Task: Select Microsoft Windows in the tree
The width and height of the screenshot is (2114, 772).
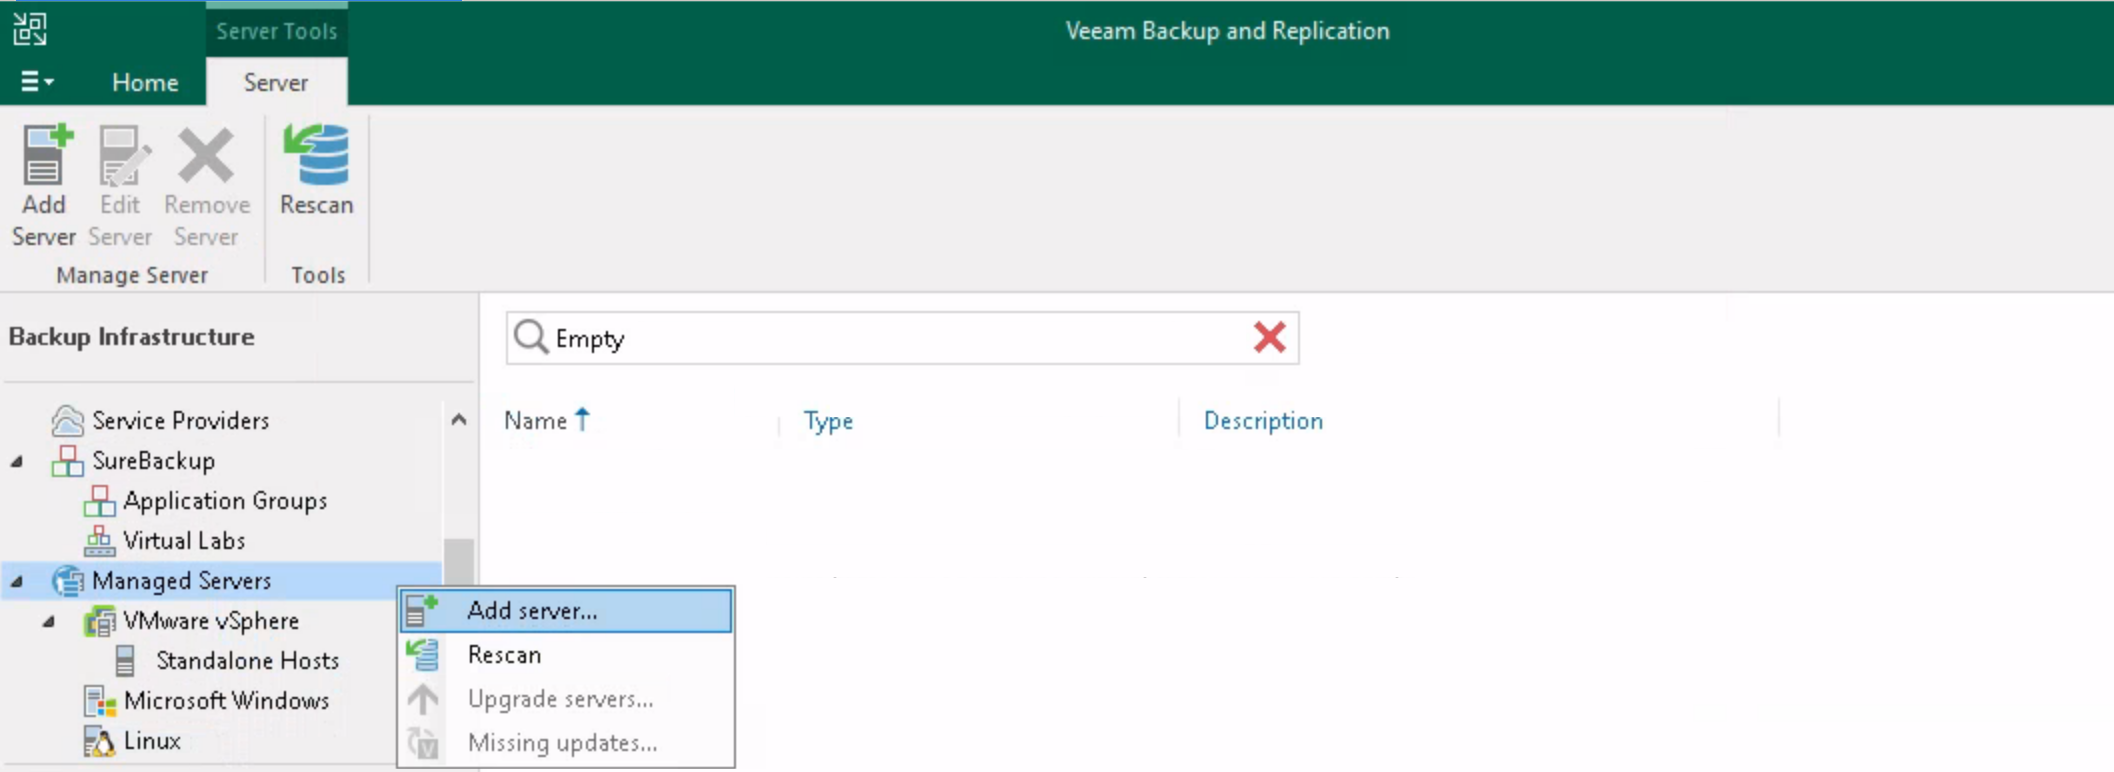Action: coord(226,701)
